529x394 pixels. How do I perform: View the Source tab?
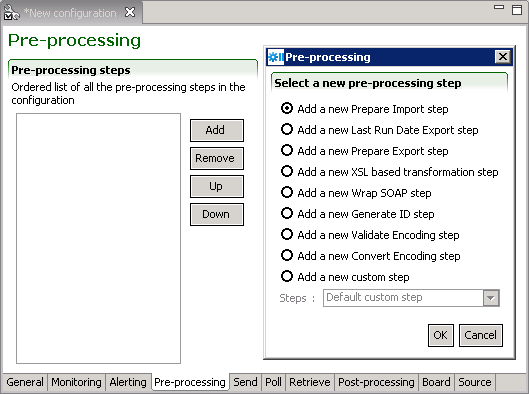pyautogui.click(x=475, y=382)
